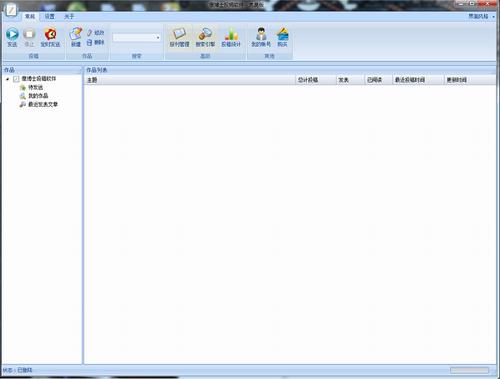Open timed send red alarm clock icon

tap(50, 34)
